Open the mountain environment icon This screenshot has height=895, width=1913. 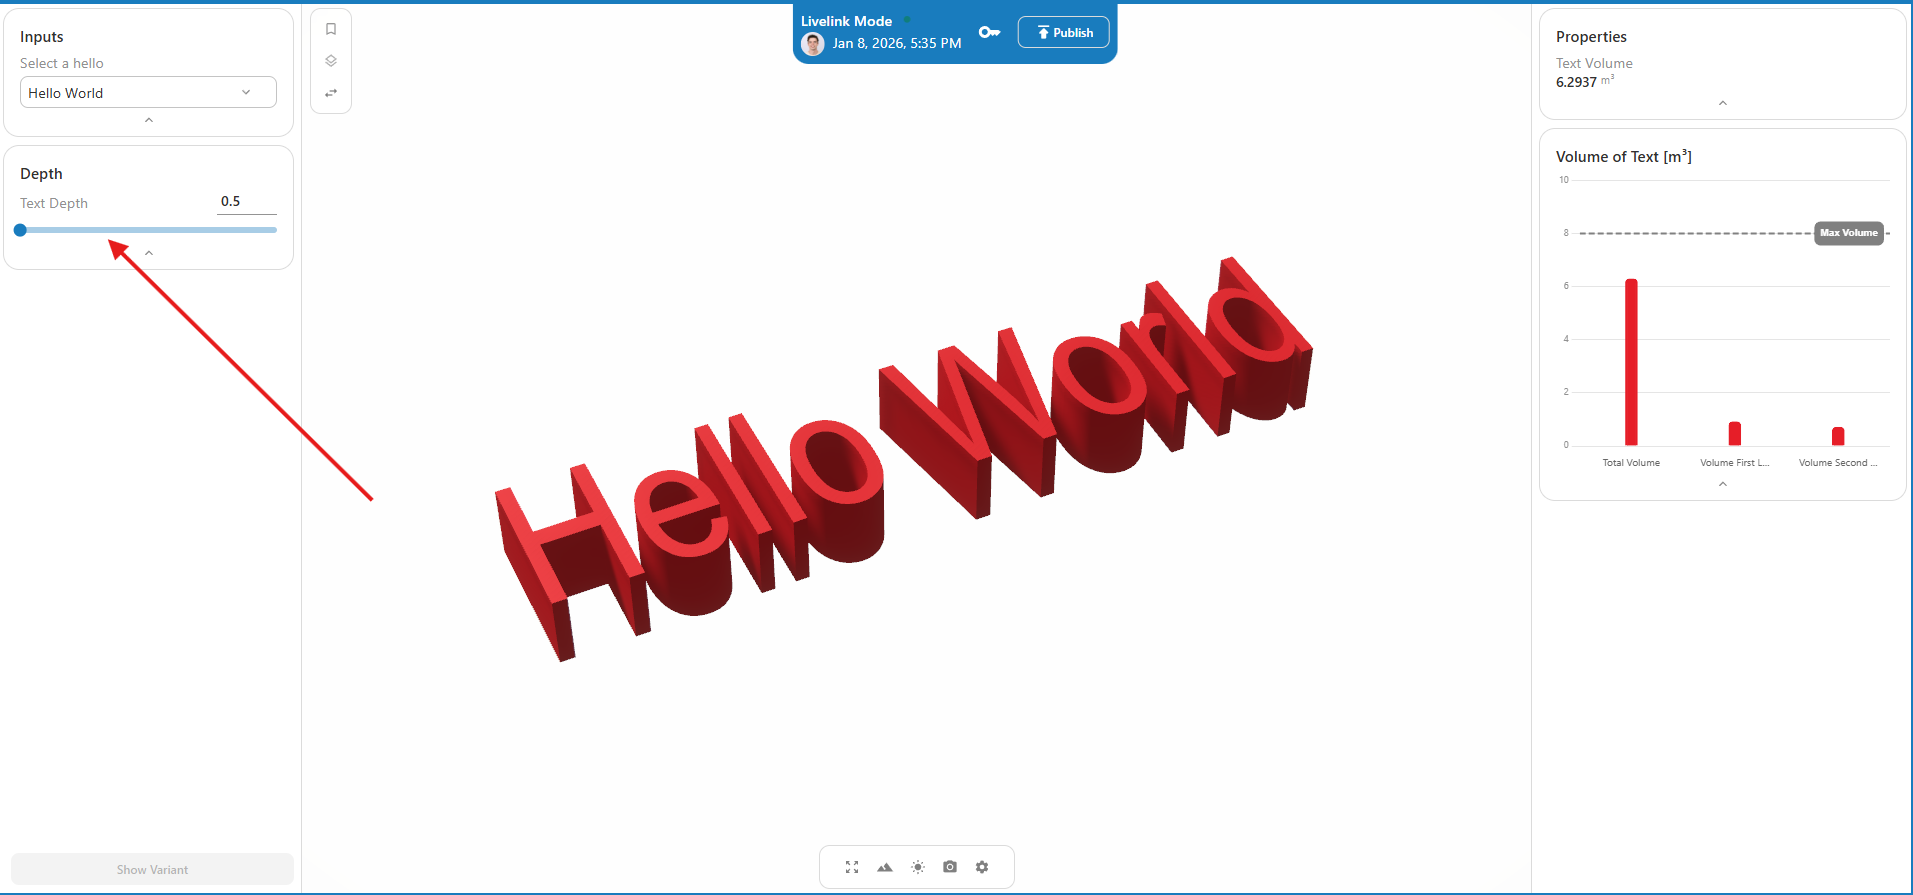click(885, 867)
